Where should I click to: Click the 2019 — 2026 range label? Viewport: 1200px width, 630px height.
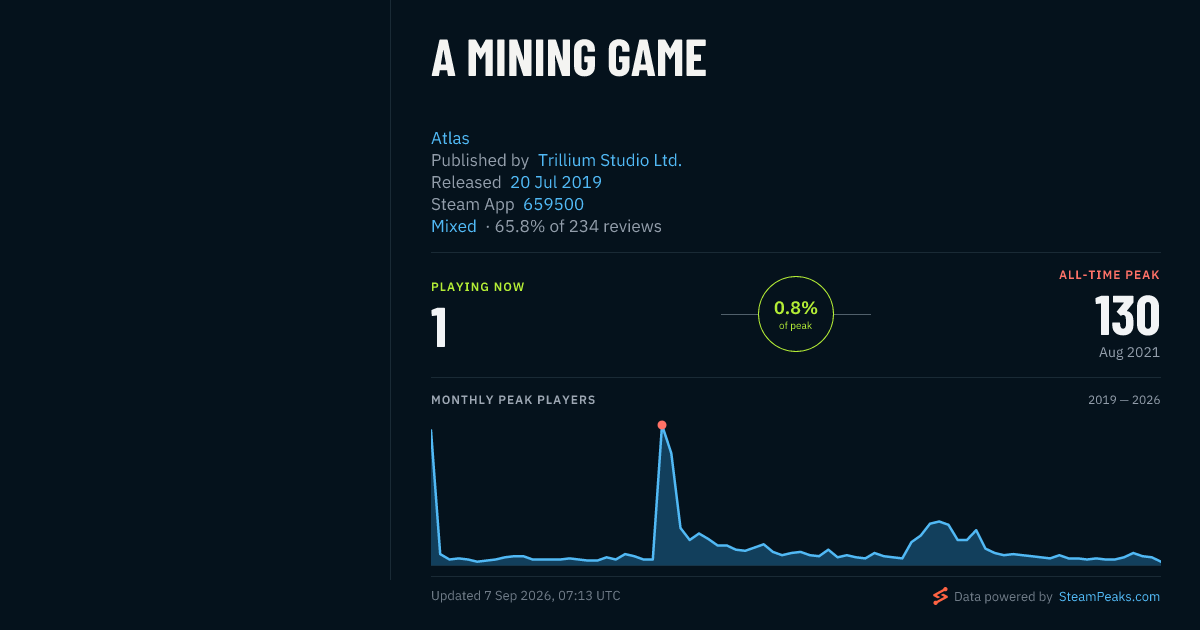click(x=1124, y=400)
